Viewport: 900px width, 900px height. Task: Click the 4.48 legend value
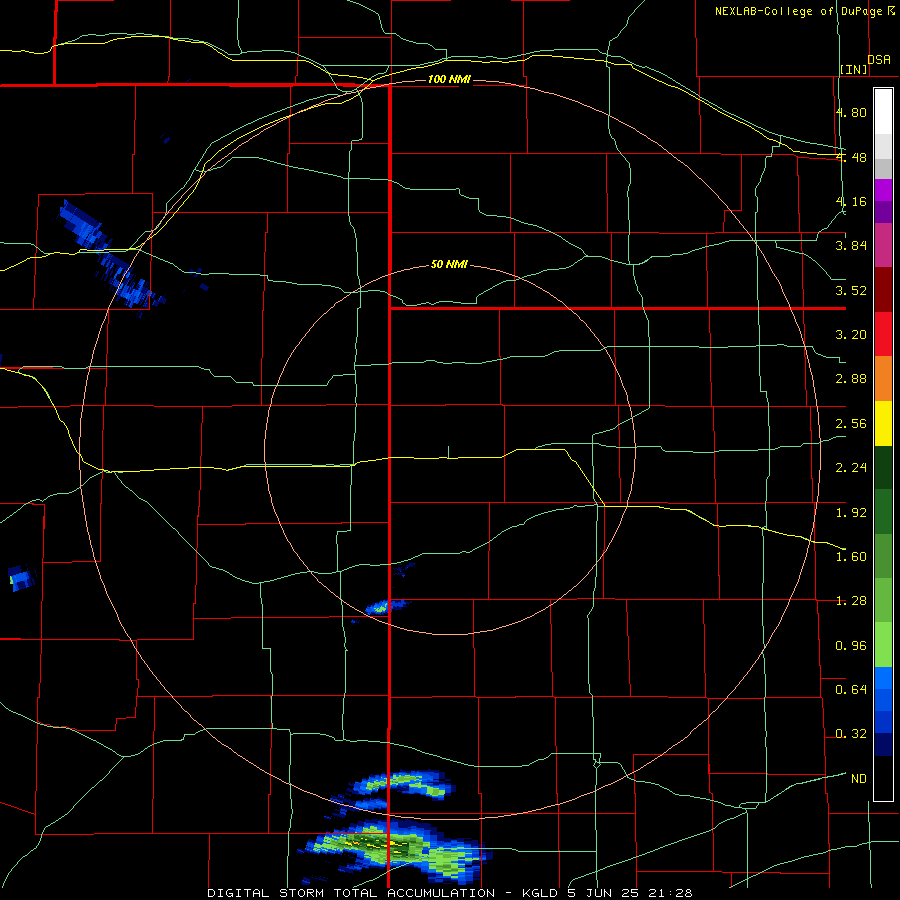[x=851, y=157]
